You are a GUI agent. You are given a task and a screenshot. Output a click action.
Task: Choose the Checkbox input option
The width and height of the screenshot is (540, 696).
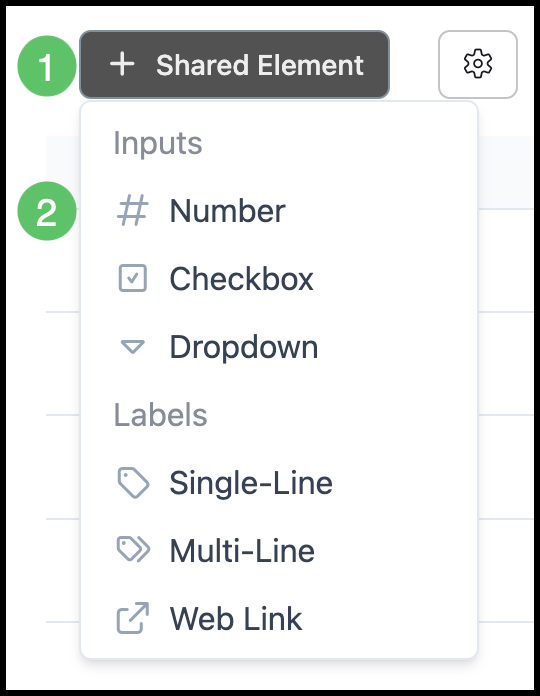(x=279, y=278)
